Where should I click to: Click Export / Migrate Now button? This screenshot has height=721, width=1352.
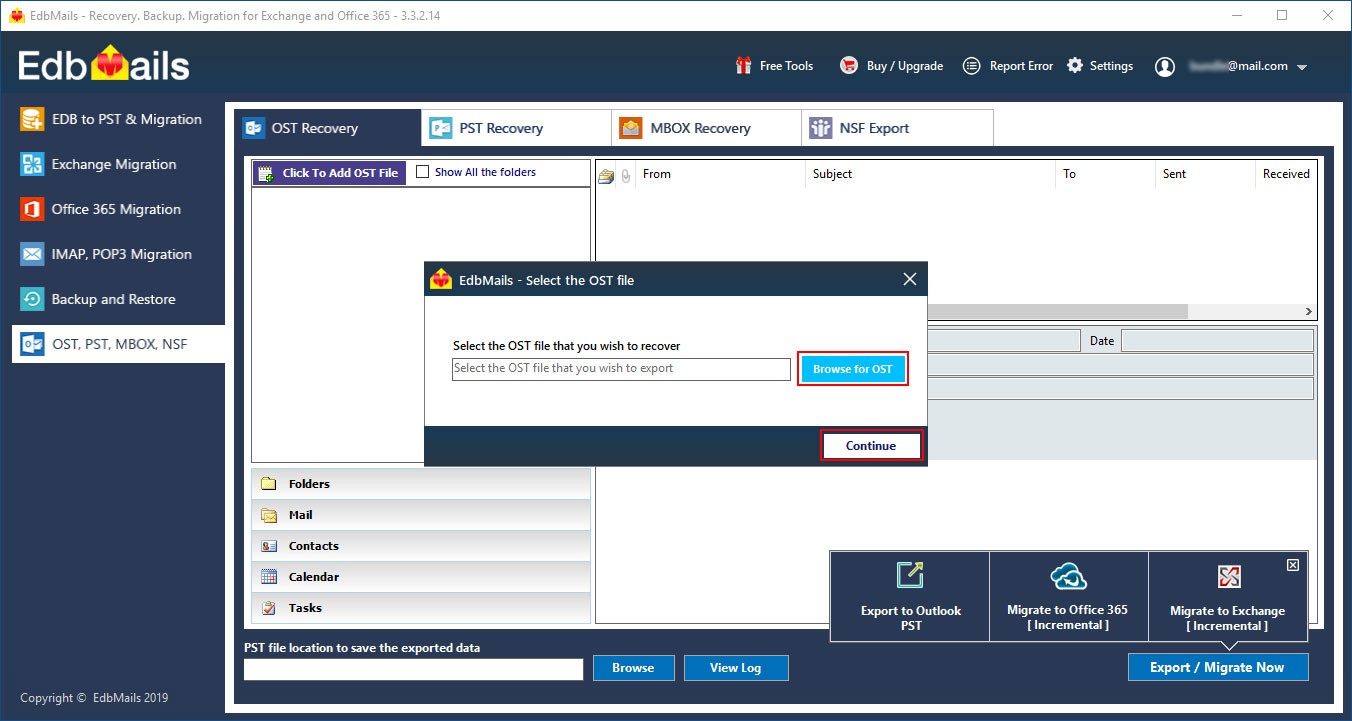pyautogui.click(x=1217, y=667)
